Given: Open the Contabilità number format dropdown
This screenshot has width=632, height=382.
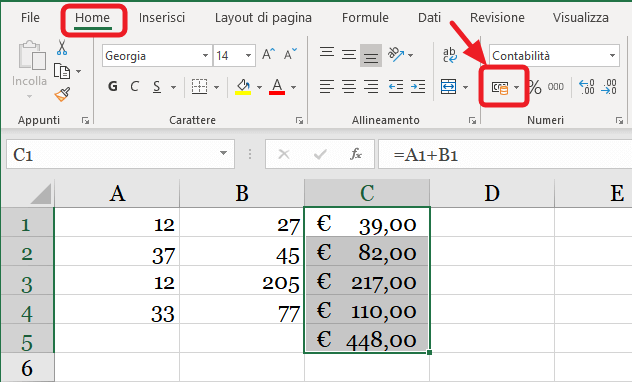Looking at the screenshot, I should pos(612,56).
